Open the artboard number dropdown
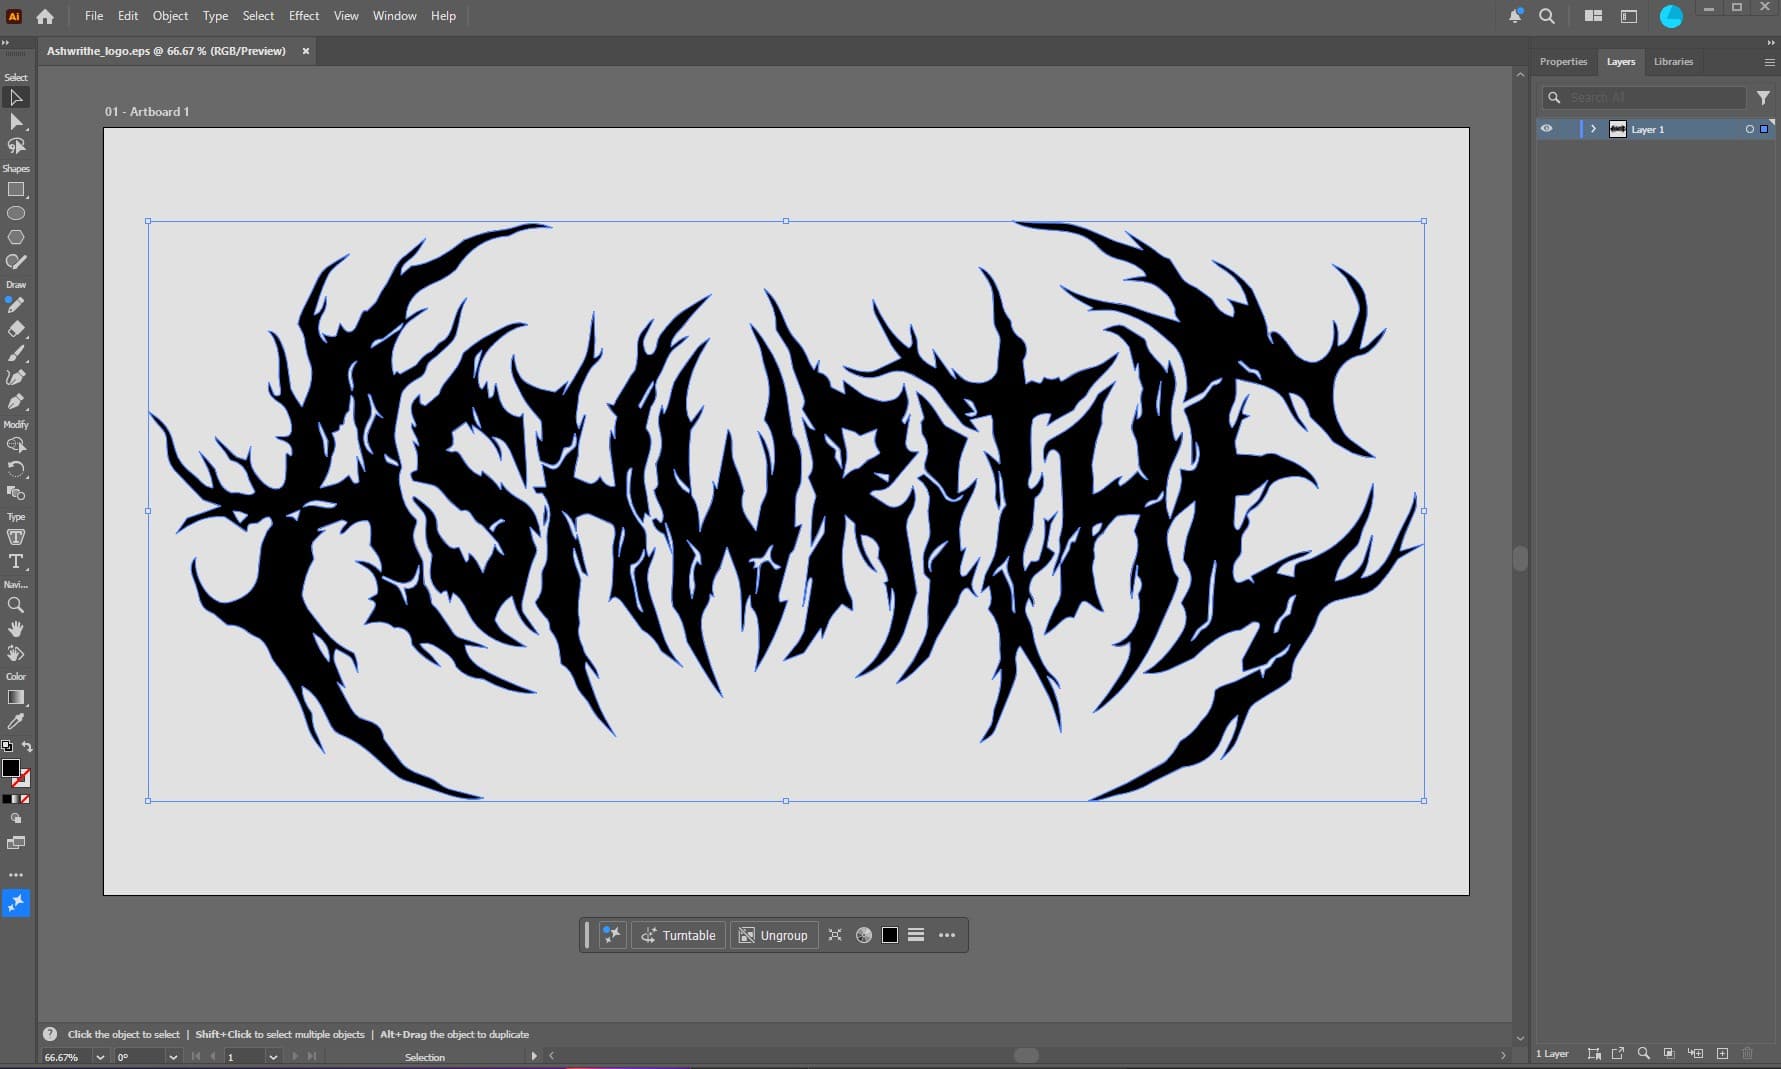This screenshot has height=1069, width=1781. (273, 1057)
